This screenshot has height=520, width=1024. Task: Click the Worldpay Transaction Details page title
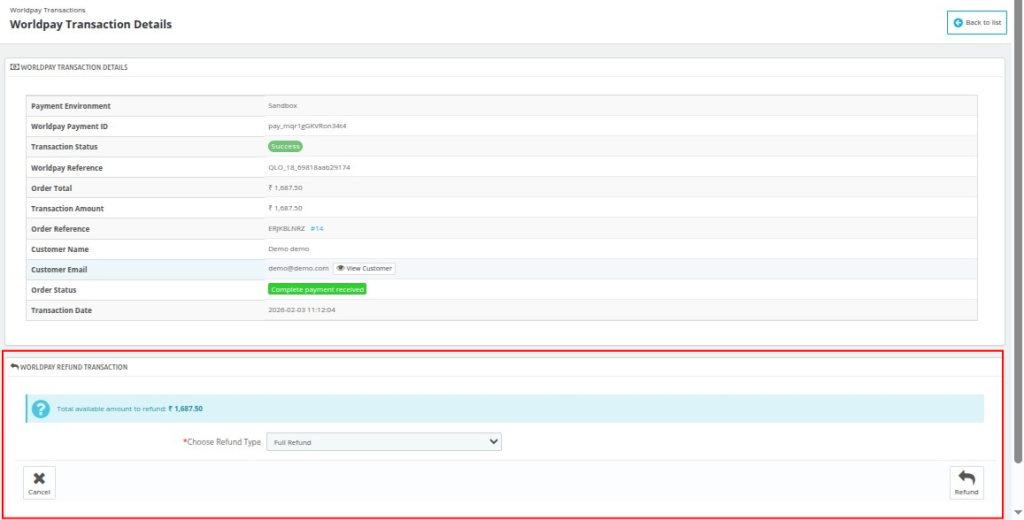(x=90, y=24)
